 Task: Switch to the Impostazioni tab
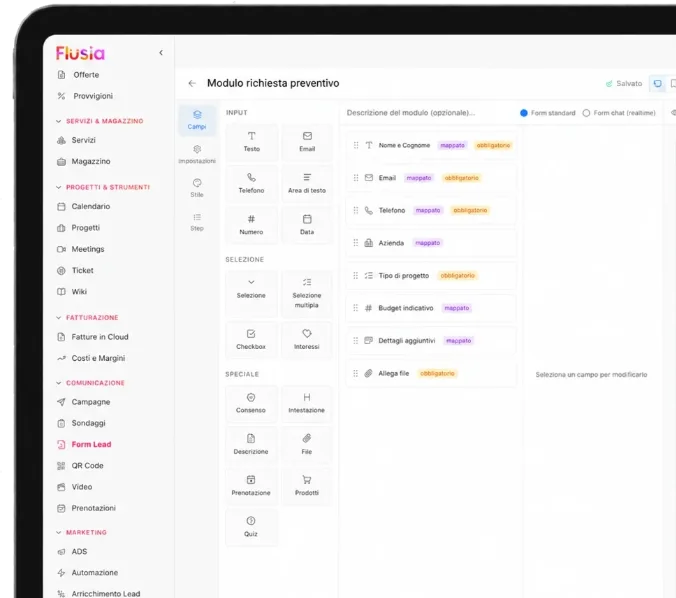(197, 154)
